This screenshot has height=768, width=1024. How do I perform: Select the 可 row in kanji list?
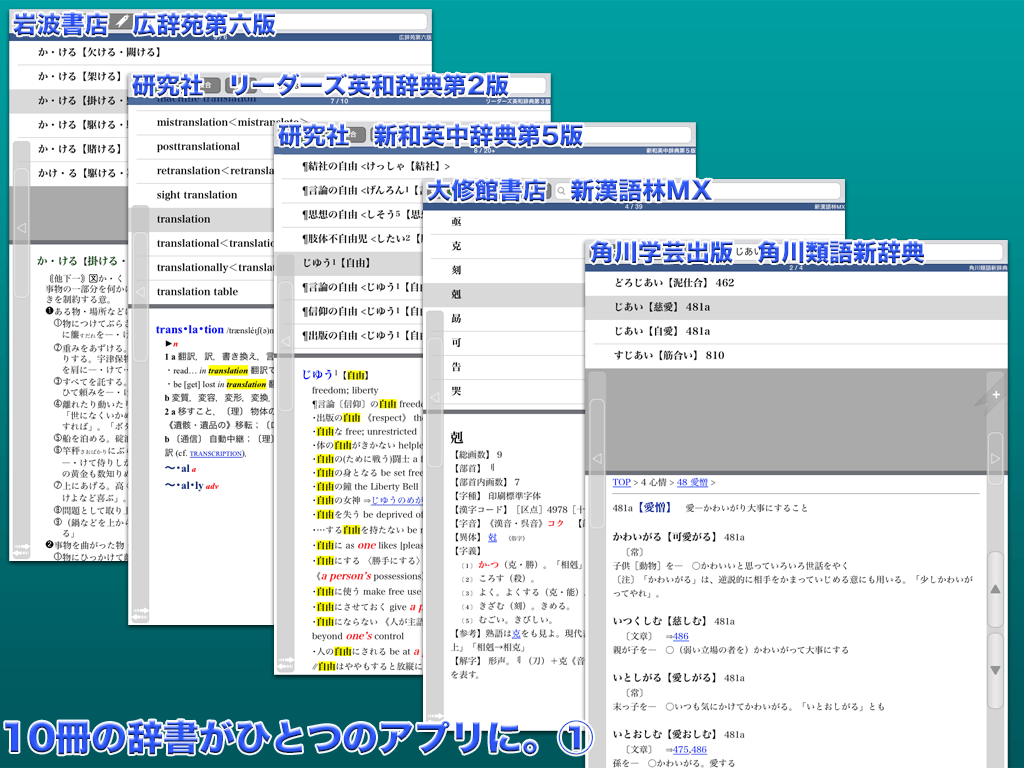click(504, 342)
